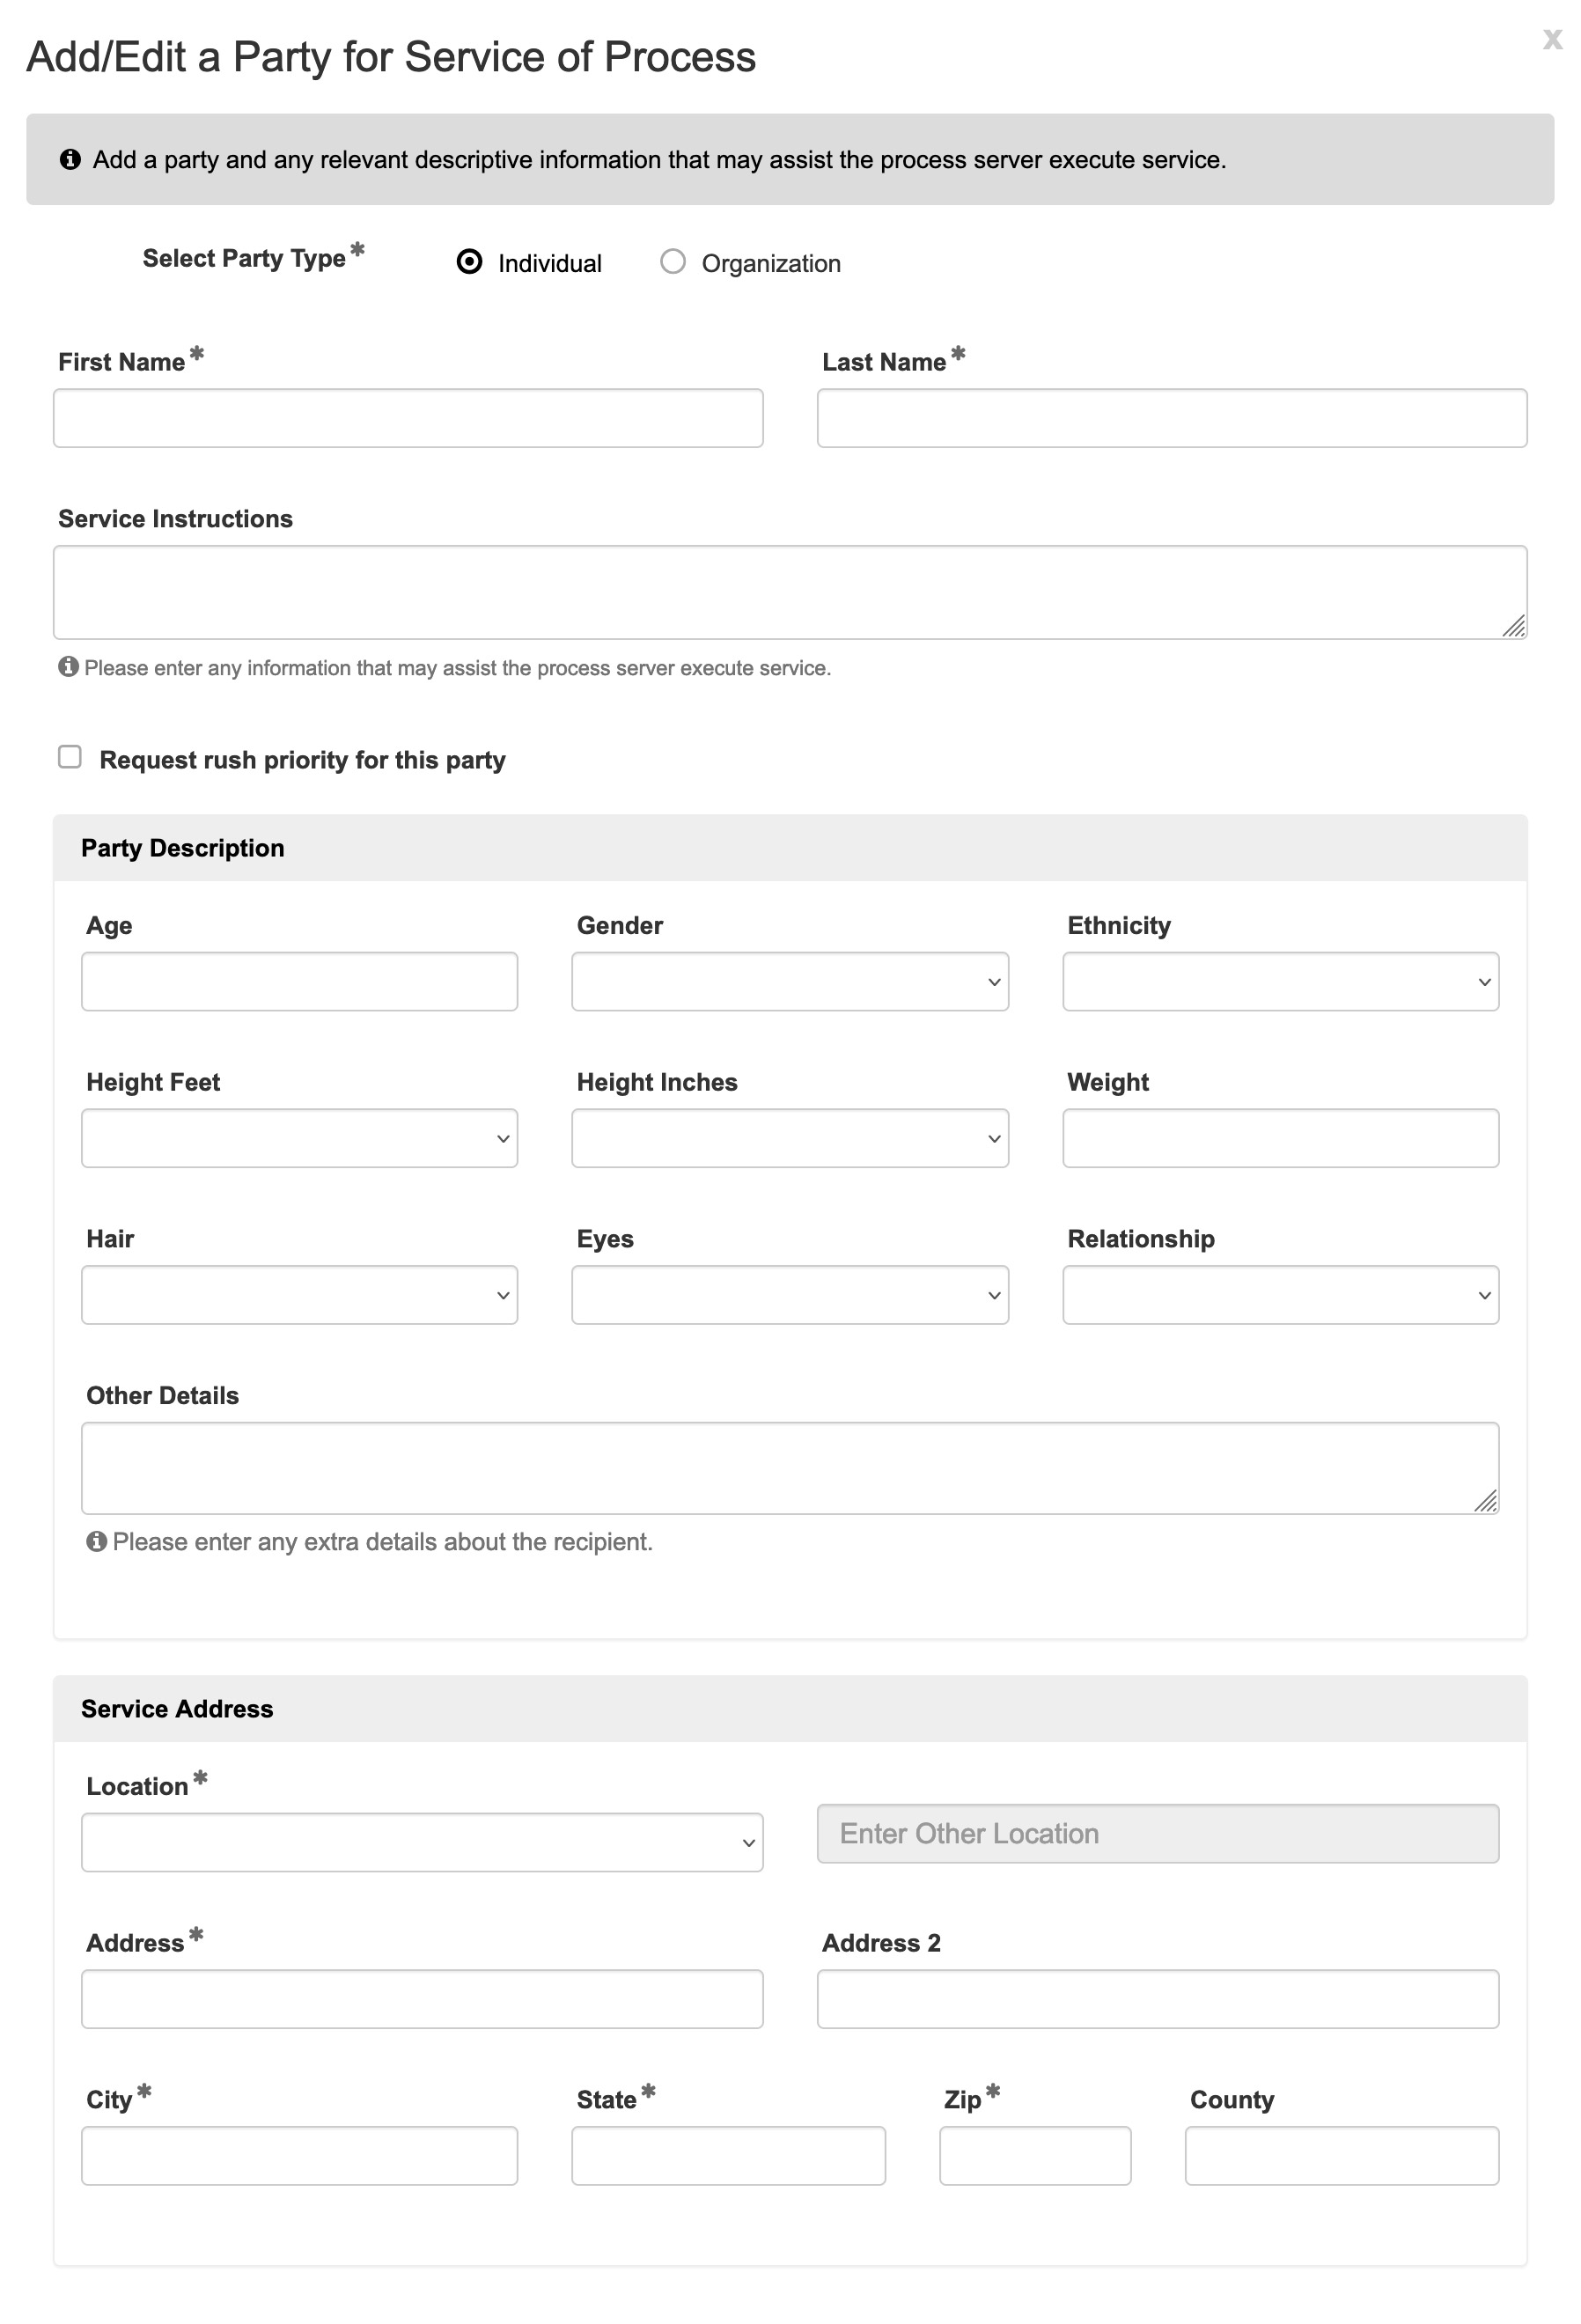Select the Individual party type
This screenshot has width=1581, height=2324.
472,262
